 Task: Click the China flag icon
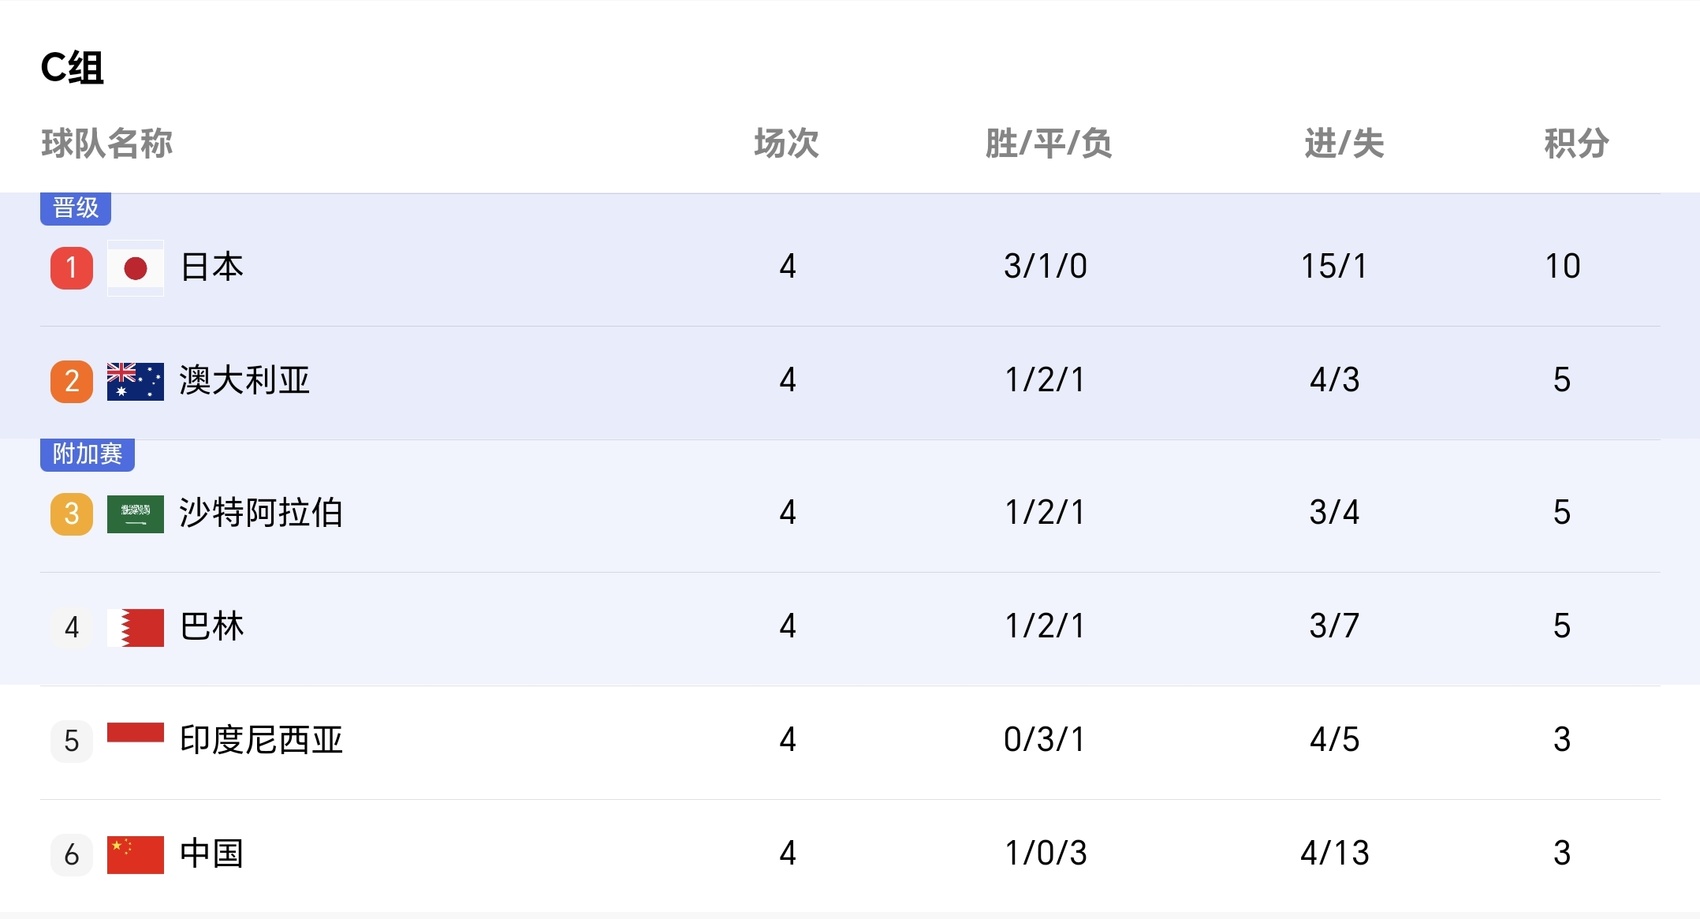coord(135,854)
